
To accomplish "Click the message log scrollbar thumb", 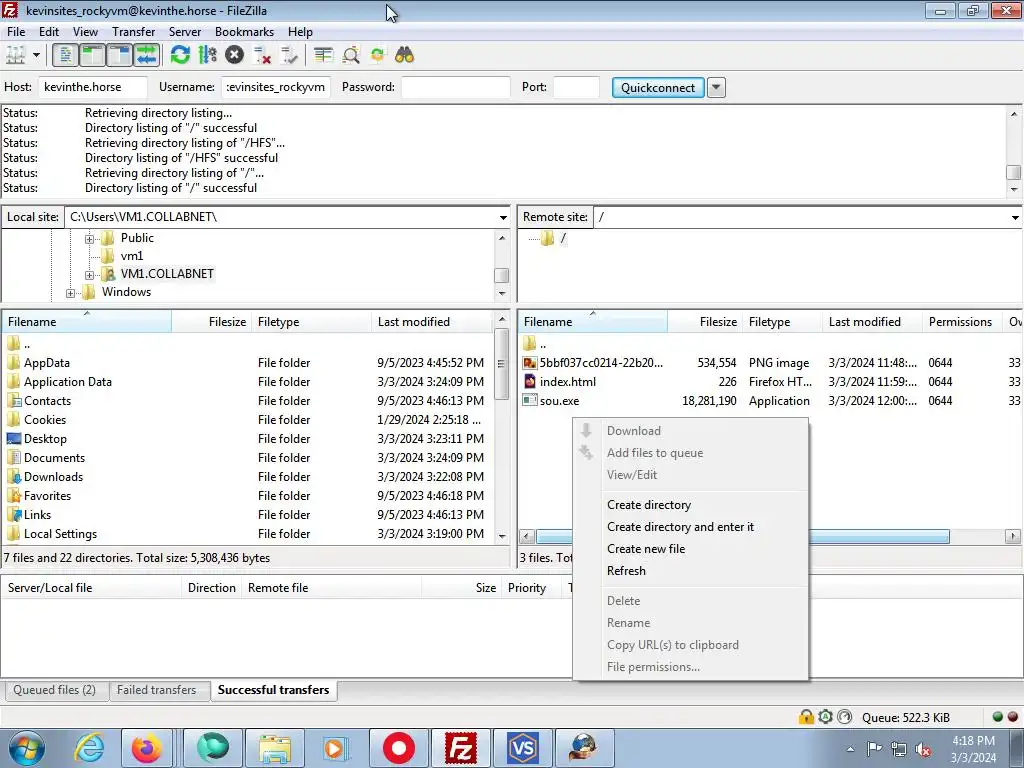I will 1014,172.
